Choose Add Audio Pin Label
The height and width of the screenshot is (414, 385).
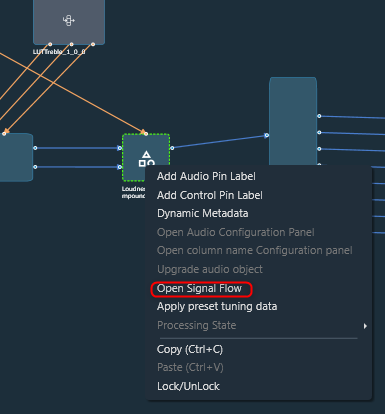pyautogui.click(x=206, y=176)
